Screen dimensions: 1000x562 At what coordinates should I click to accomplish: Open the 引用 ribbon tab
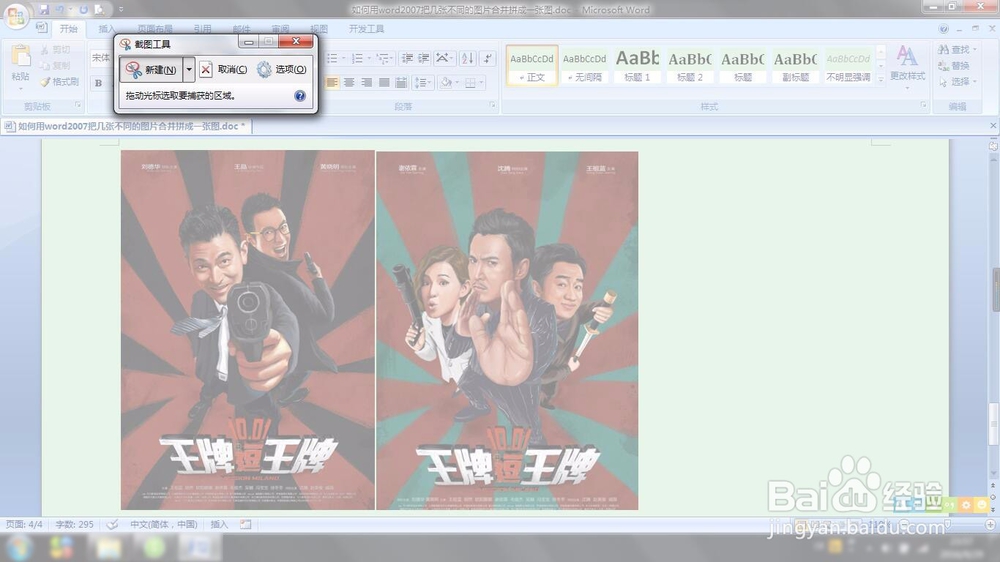click(203, 29)
